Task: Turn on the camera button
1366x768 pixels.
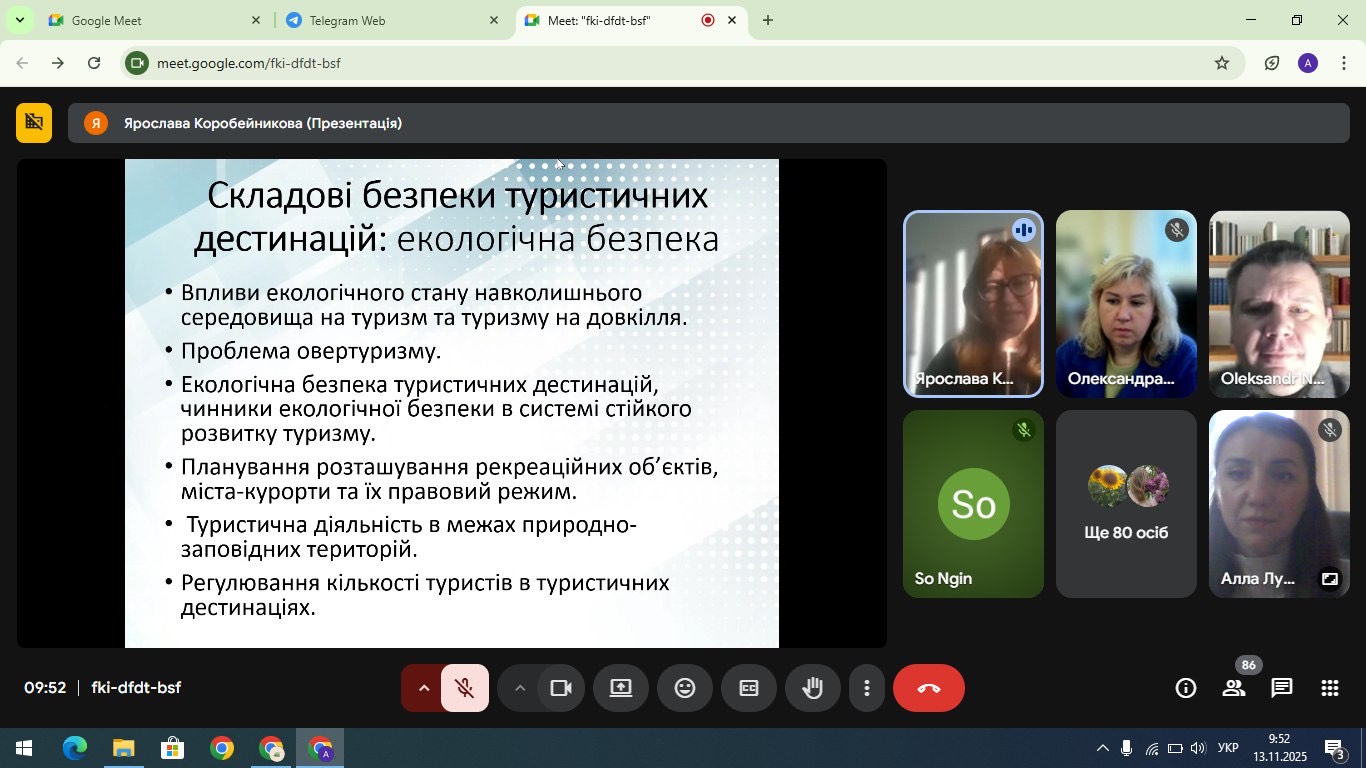Action: pyautogui.click(x=560, y=688)
